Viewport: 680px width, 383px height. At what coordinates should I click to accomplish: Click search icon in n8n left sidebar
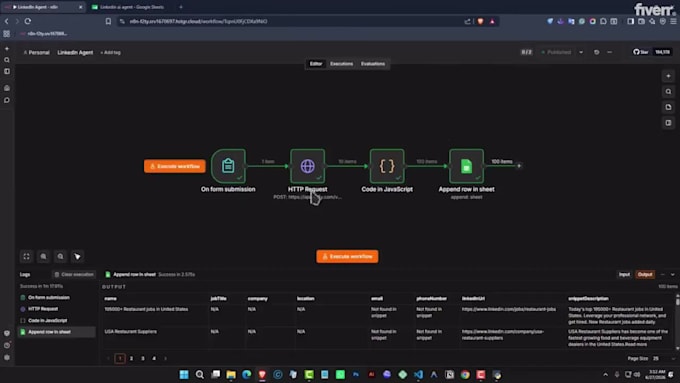pyautogui.click(x=7, y=60)
